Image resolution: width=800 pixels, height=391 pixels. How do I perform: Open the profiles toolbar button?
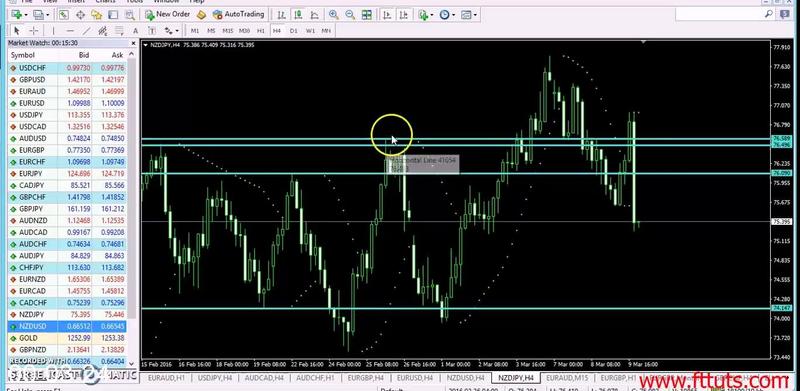point(40,14)
